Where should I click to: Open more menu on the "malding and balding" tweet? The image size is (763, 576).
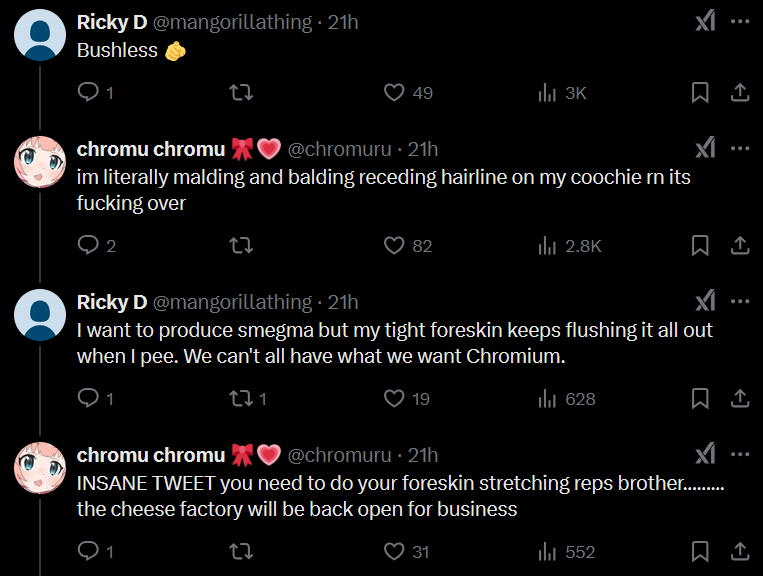(x=740, y=149)
